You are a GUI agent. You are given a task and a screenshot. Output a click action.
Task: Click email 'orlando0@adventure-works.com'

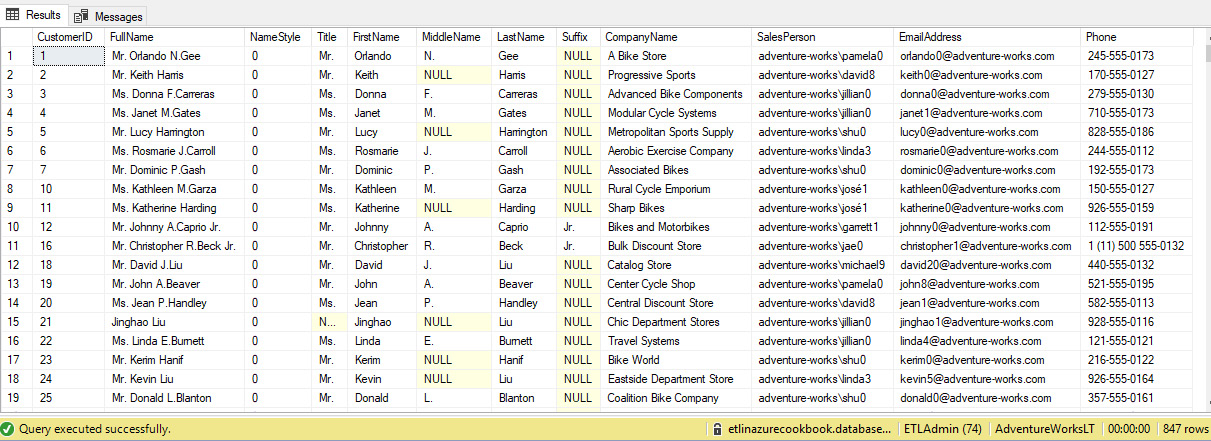point(987,56)
